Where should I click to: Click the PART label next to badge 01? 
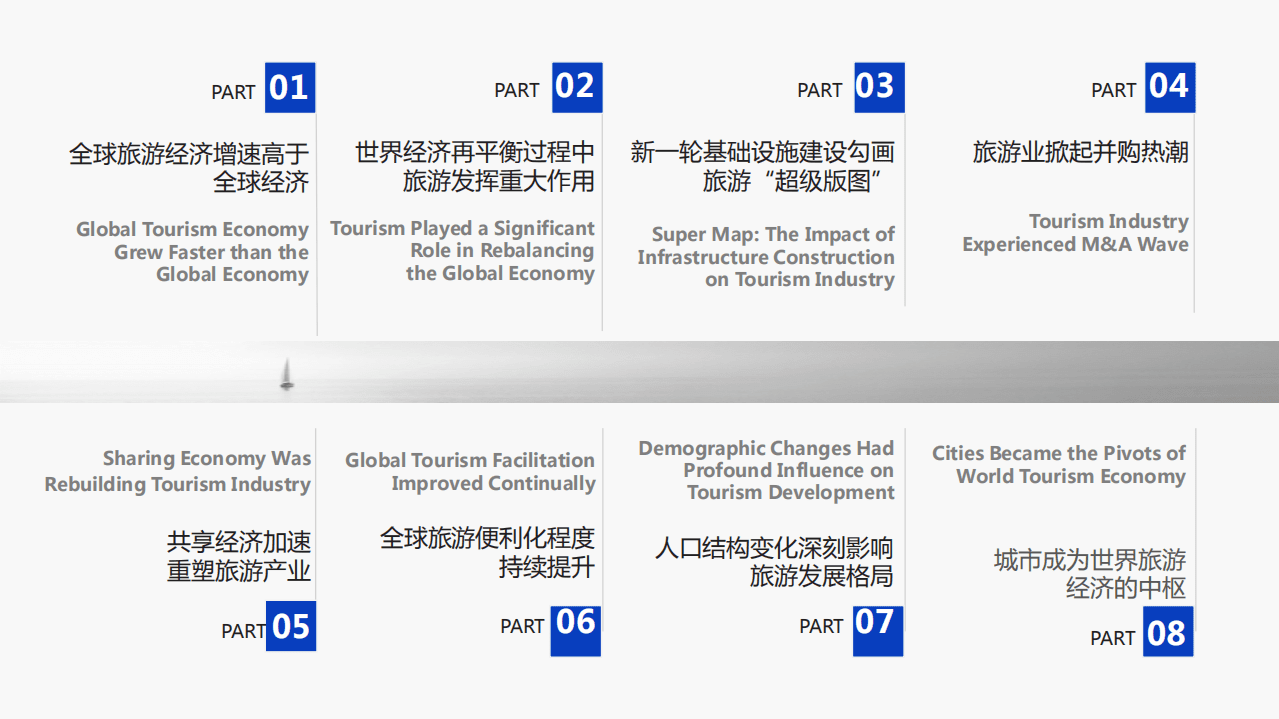(233, 91)
